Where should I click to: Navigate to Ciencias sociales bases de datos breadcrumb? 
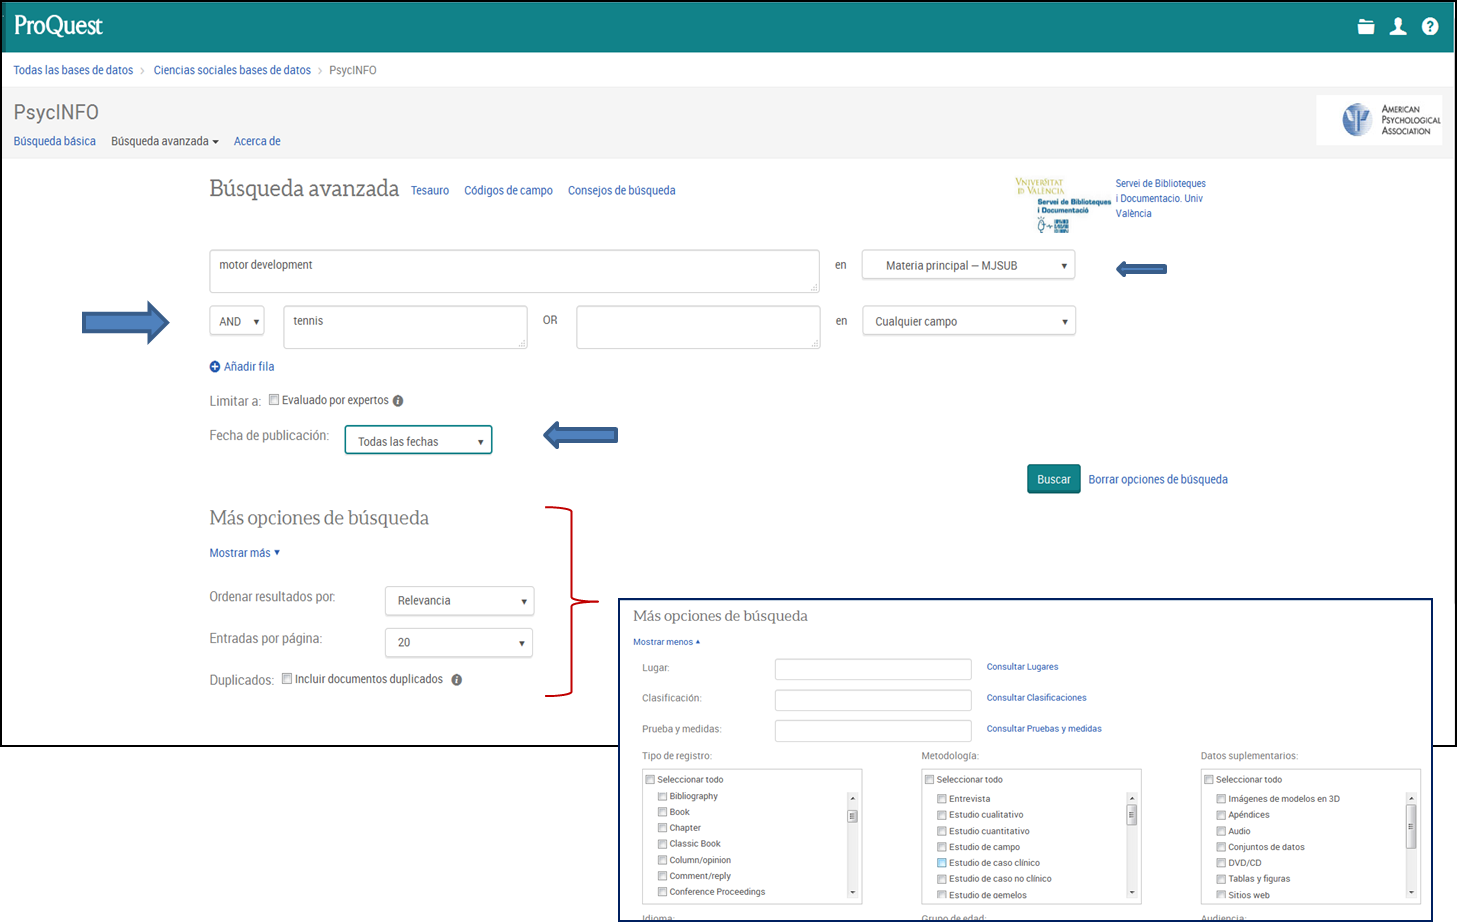tap(232, 70)
